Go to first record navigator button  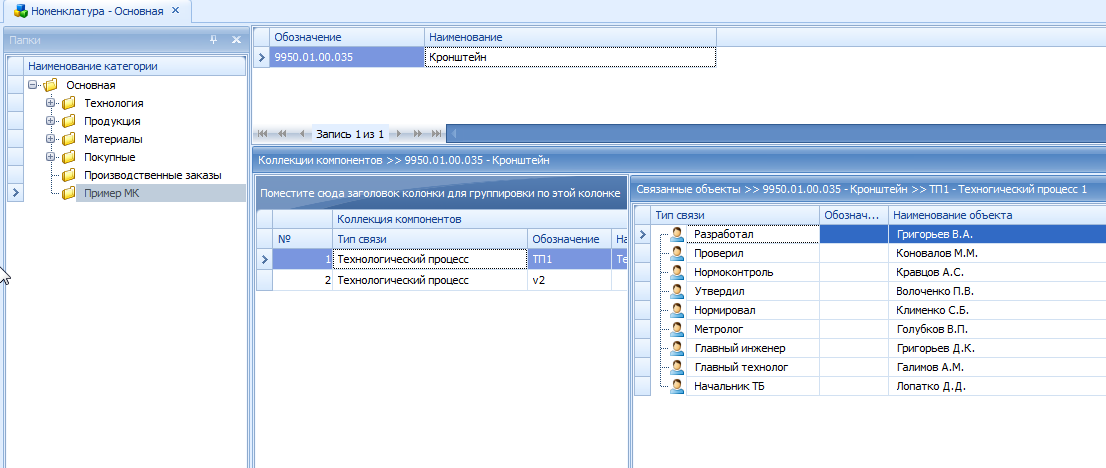coord(263,133)
